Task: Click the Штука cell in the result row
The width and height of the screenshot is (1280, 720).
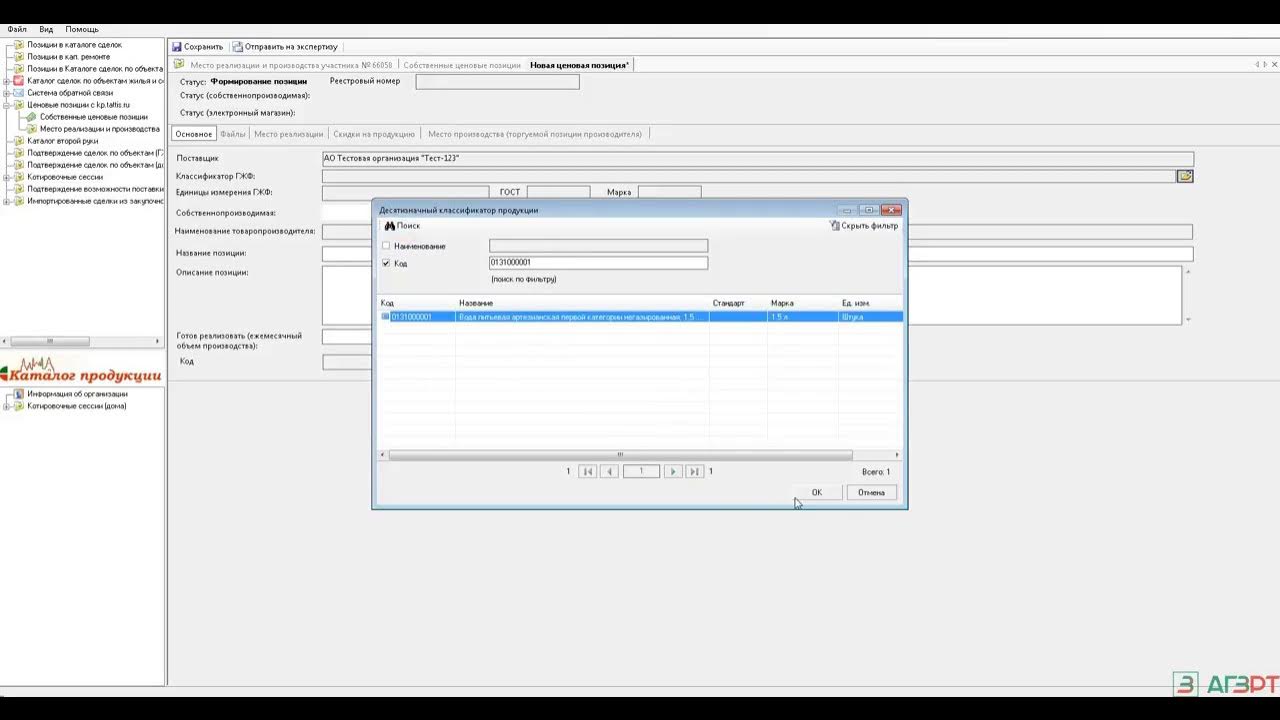Action: [x=869, y=317]
